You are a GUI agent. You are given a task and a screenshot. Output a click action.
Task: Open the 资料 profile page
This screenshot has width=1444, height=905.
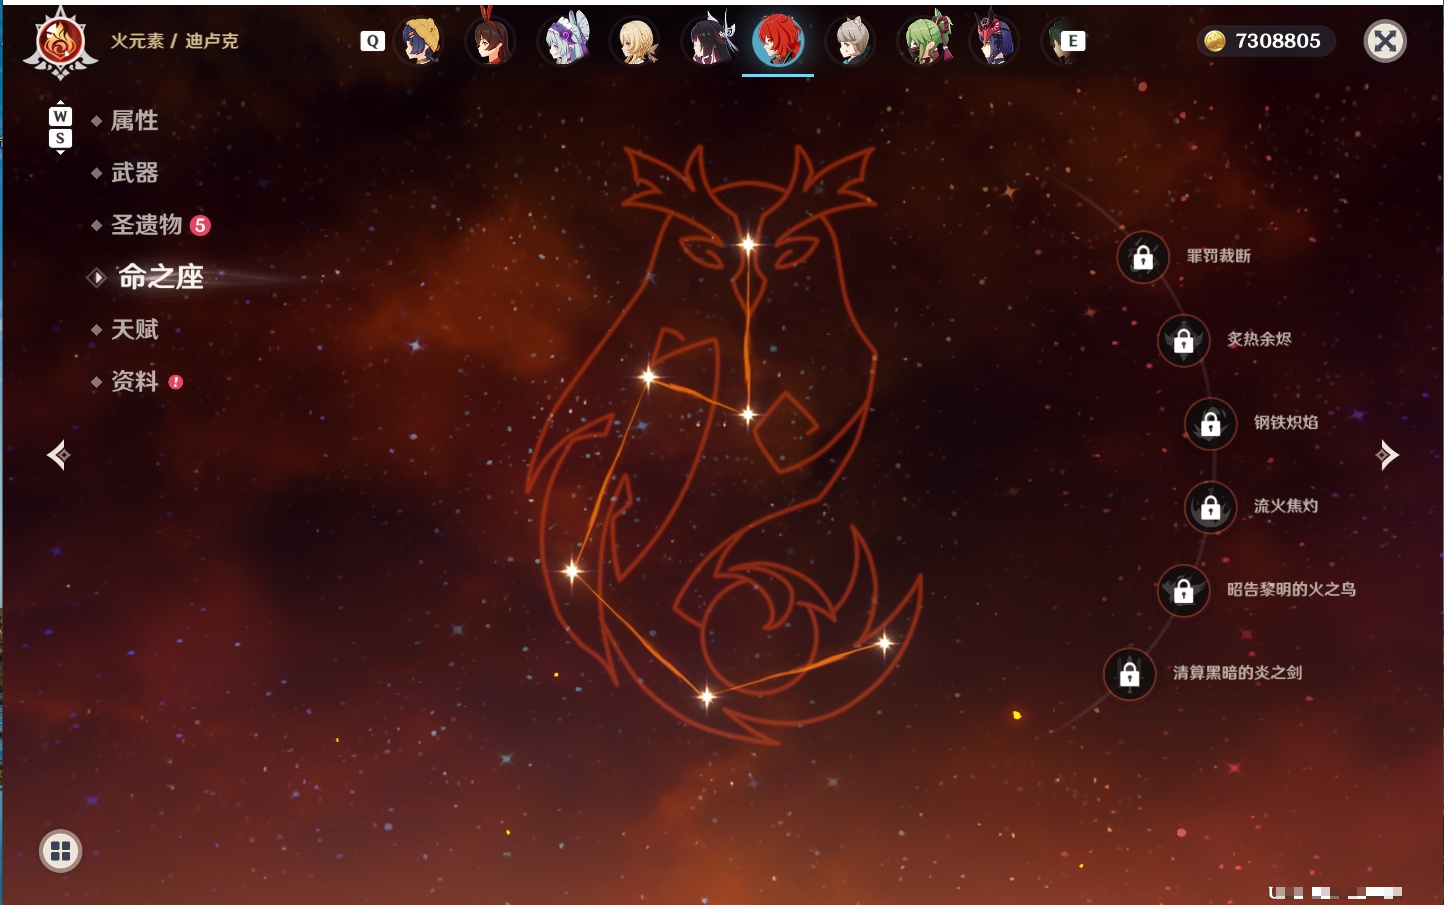(134, 381)
